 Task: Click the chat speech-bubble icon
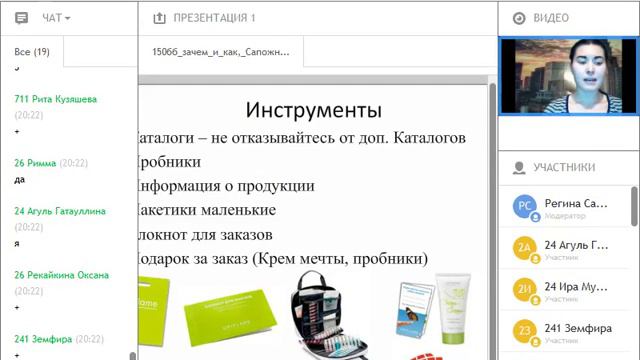(21, 18)
